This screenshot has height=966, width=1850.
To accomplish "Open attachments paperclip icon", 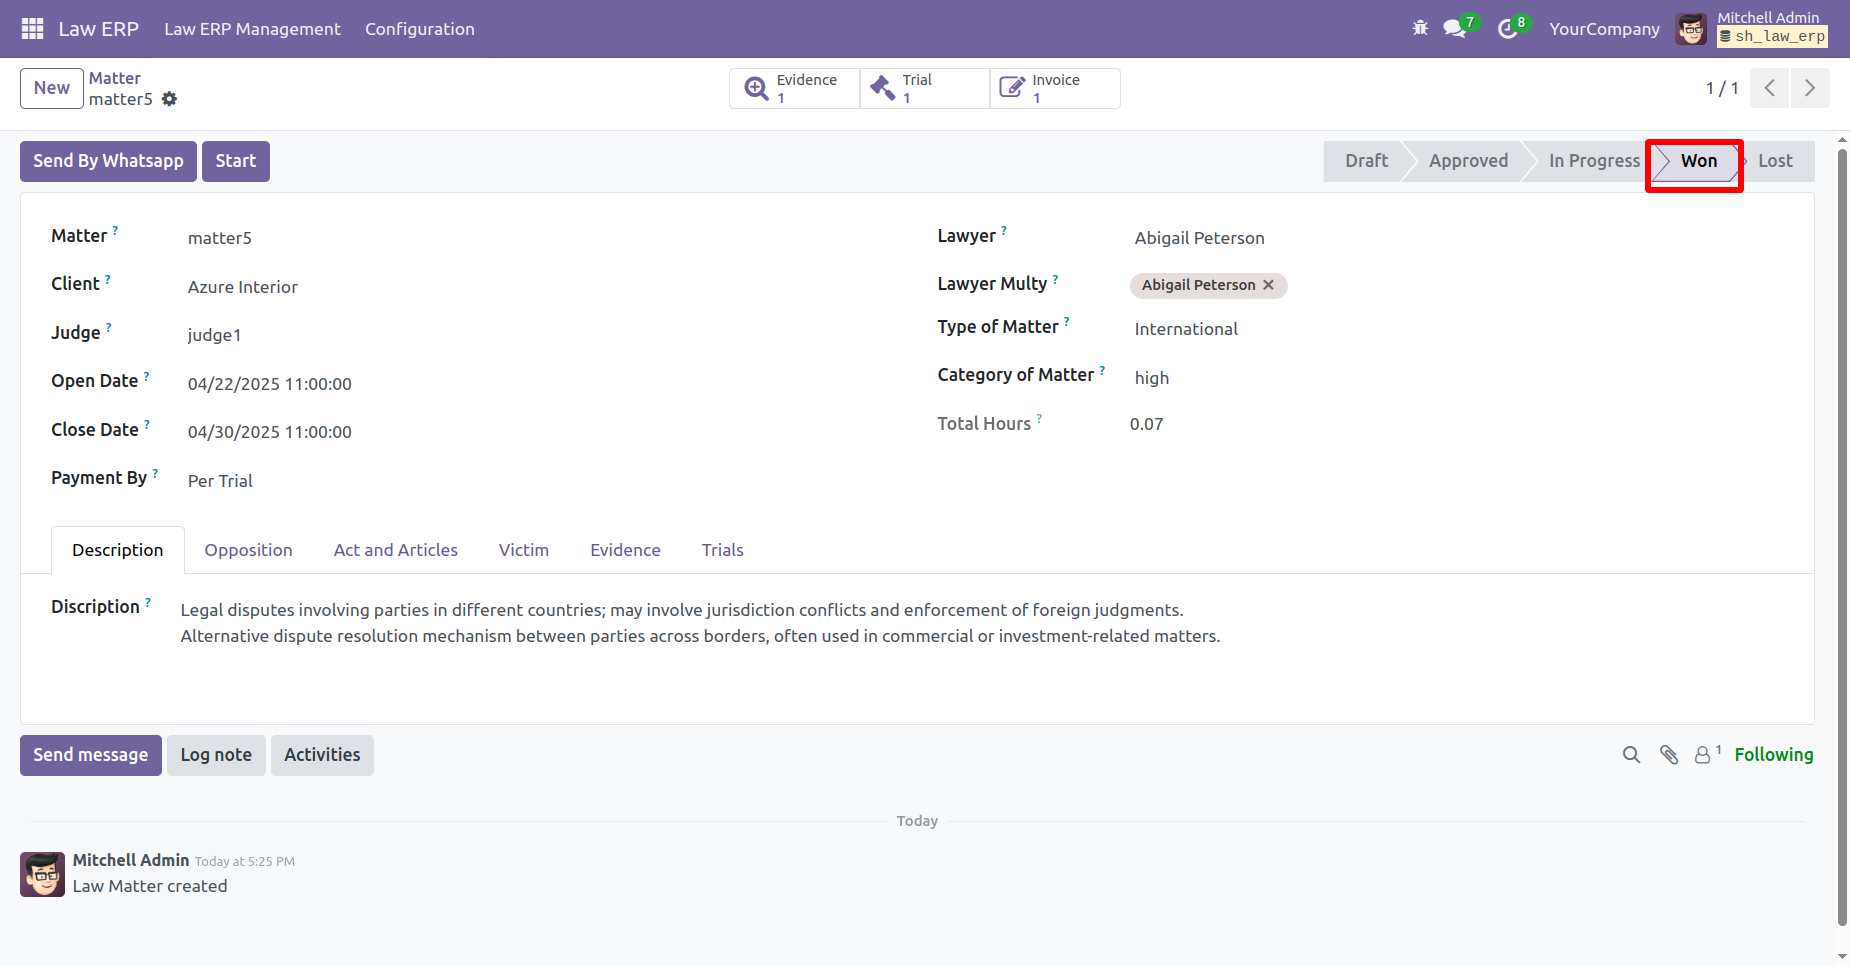I will click(x=1669, y=755).
